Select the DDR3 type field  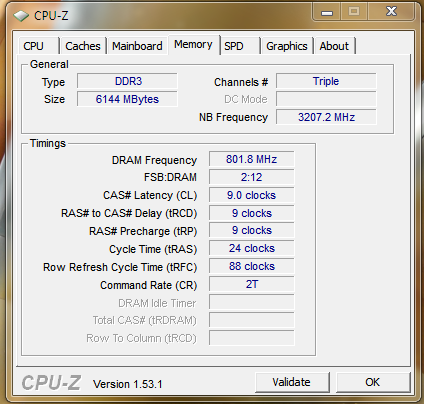pos(127,81)
